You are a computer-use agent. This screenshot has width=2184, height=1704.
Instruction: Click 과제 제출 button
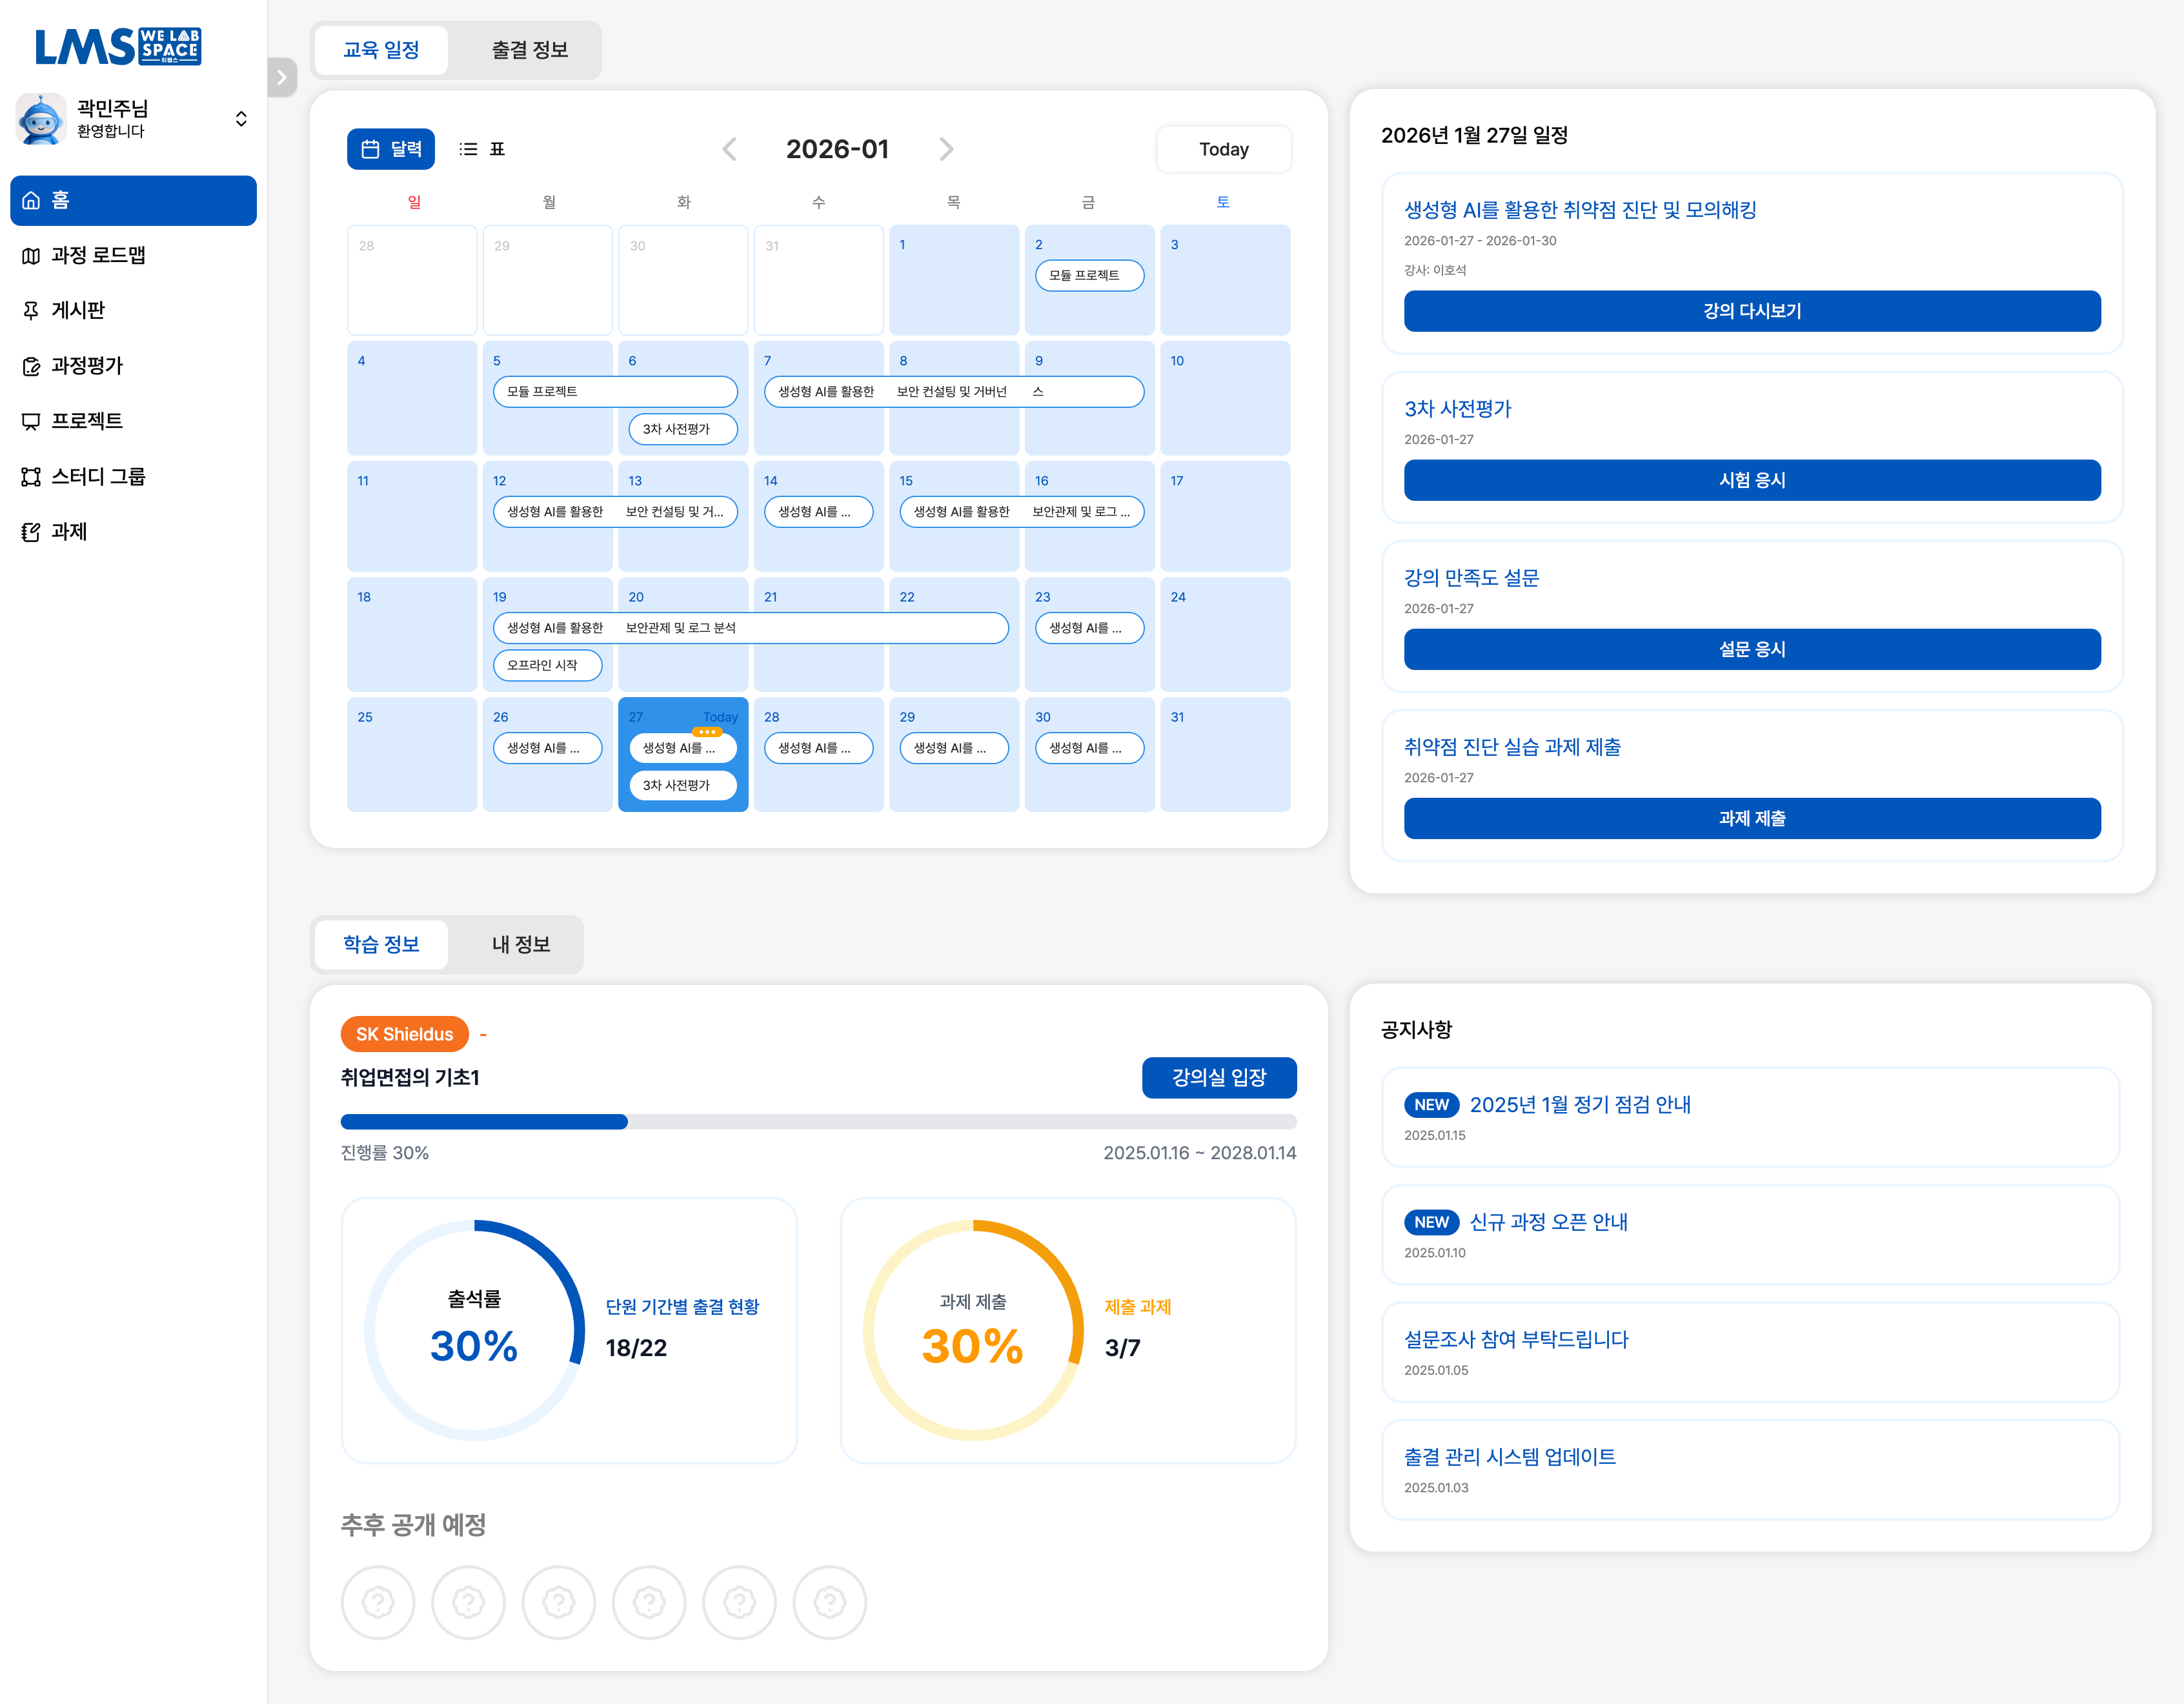pos(1751,818)
